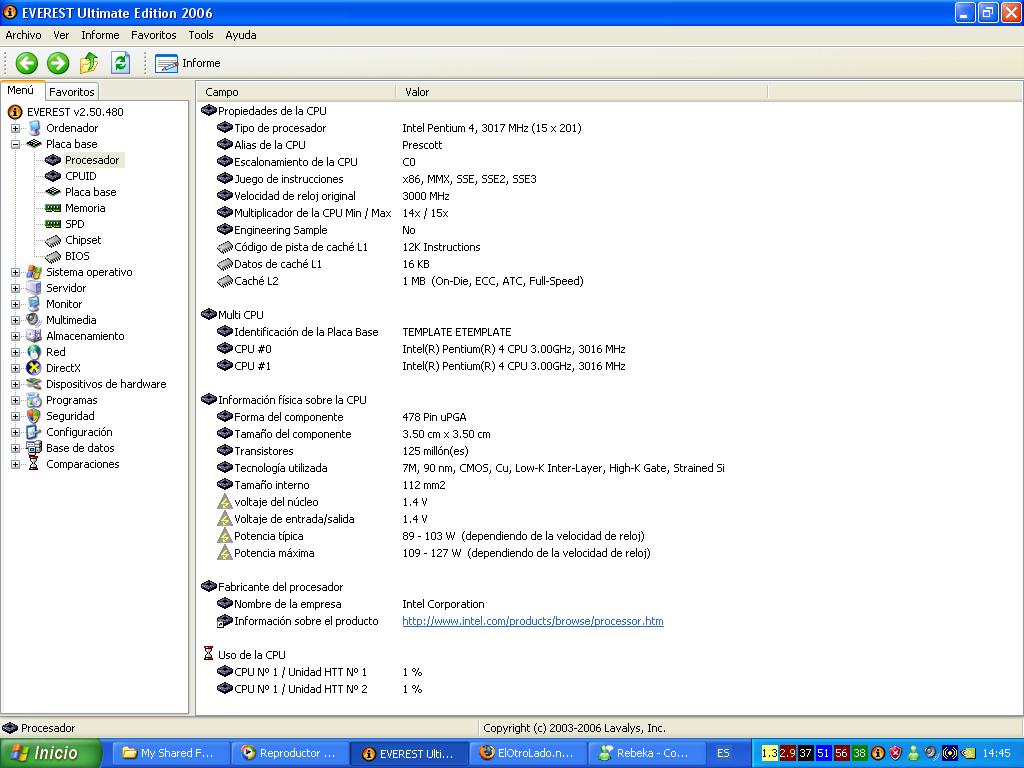Open the Intel products processor link
The width and height of the screenshot is (1024, 768).
click(x=533, y=621)
